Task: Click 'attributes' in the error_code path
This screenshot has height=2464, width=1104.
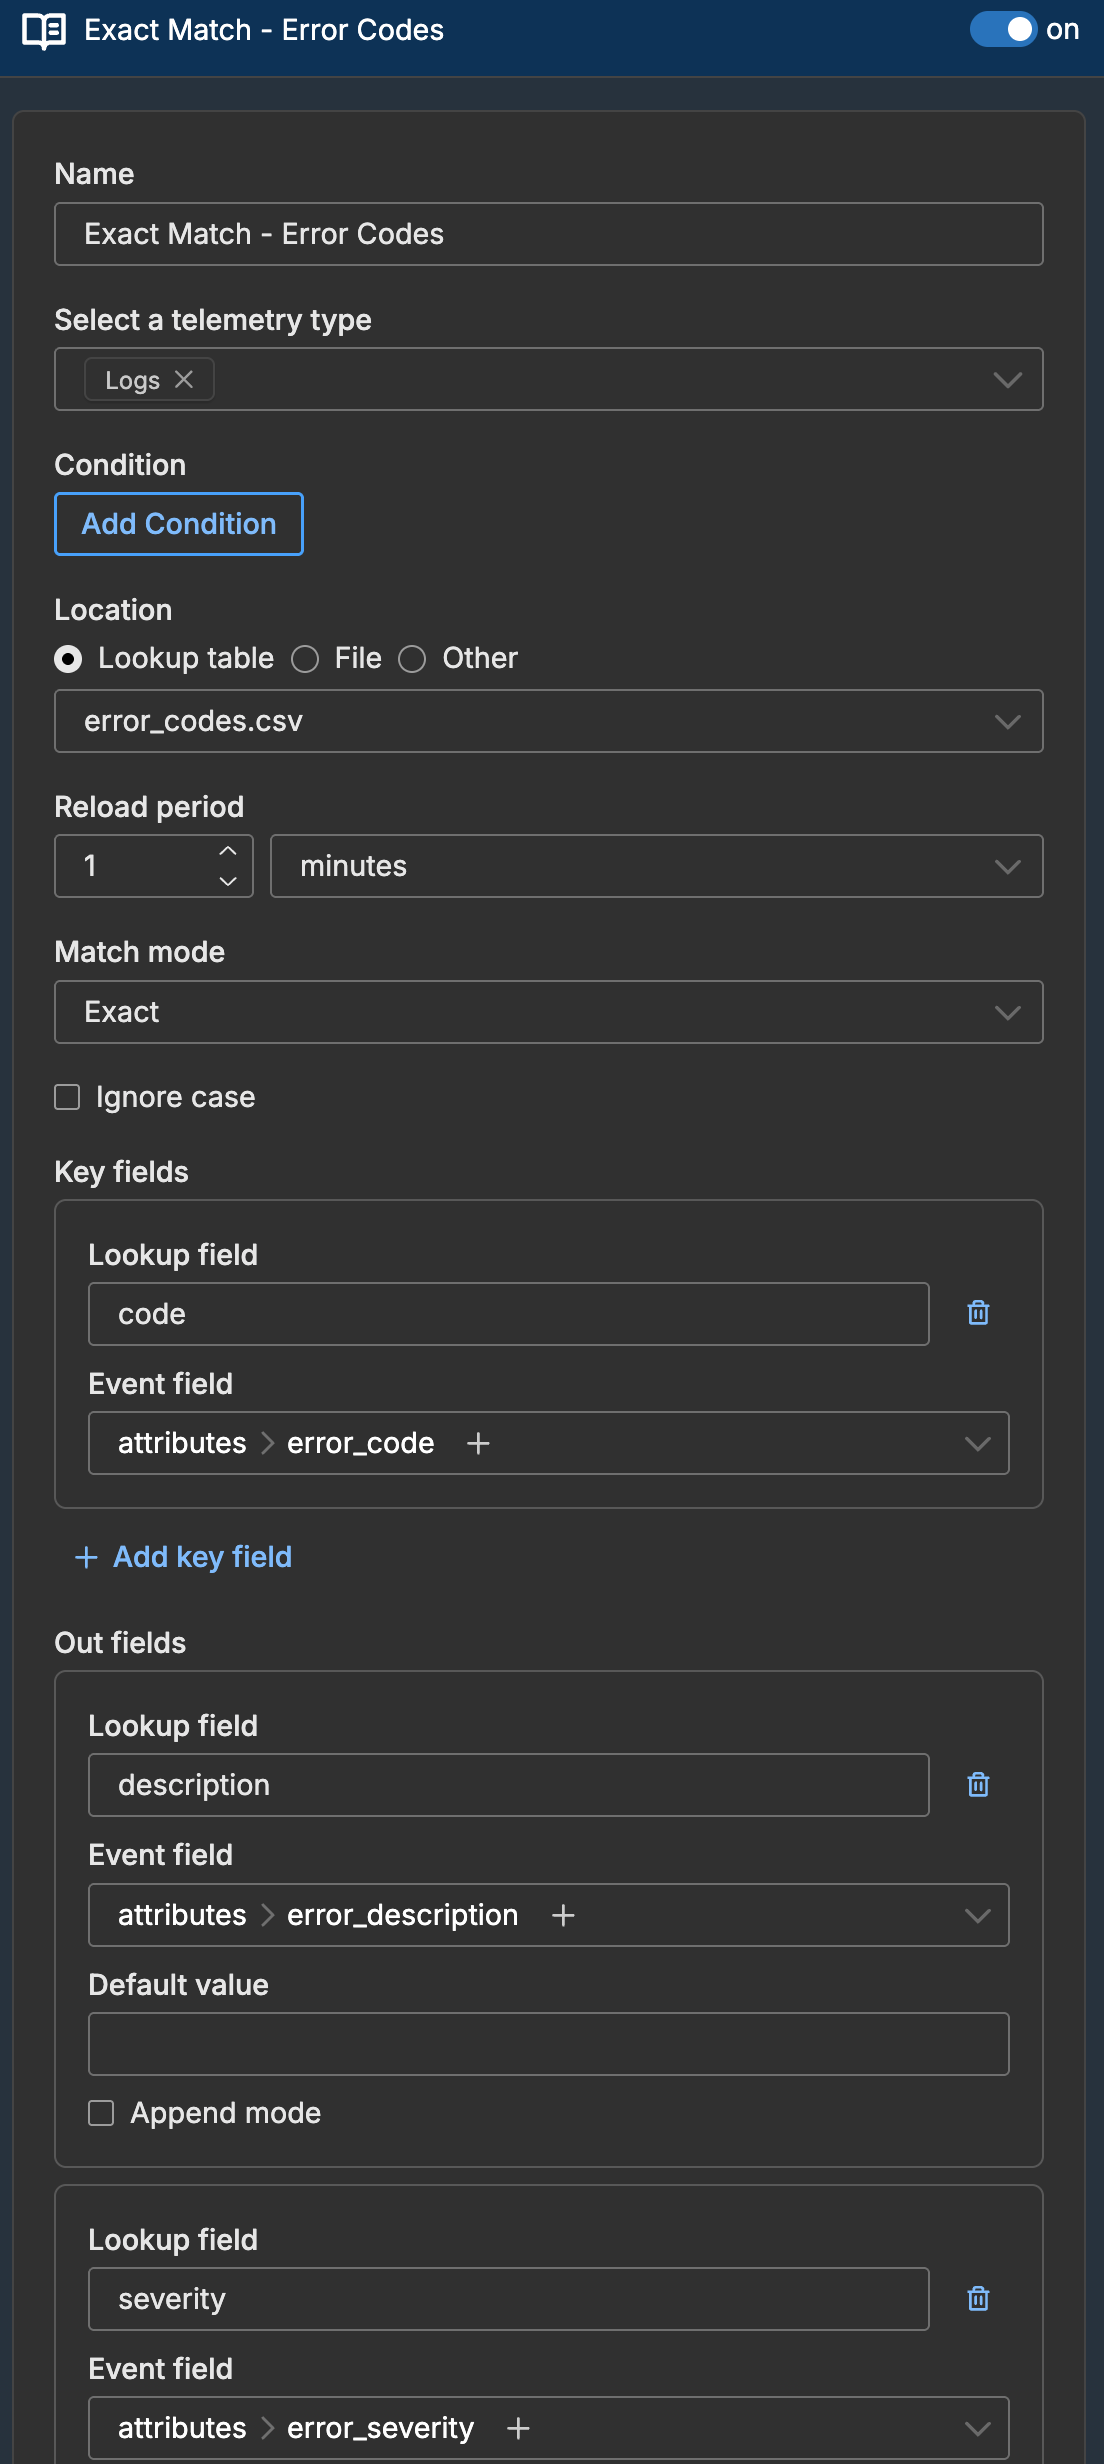Action: coord(182,1443)
